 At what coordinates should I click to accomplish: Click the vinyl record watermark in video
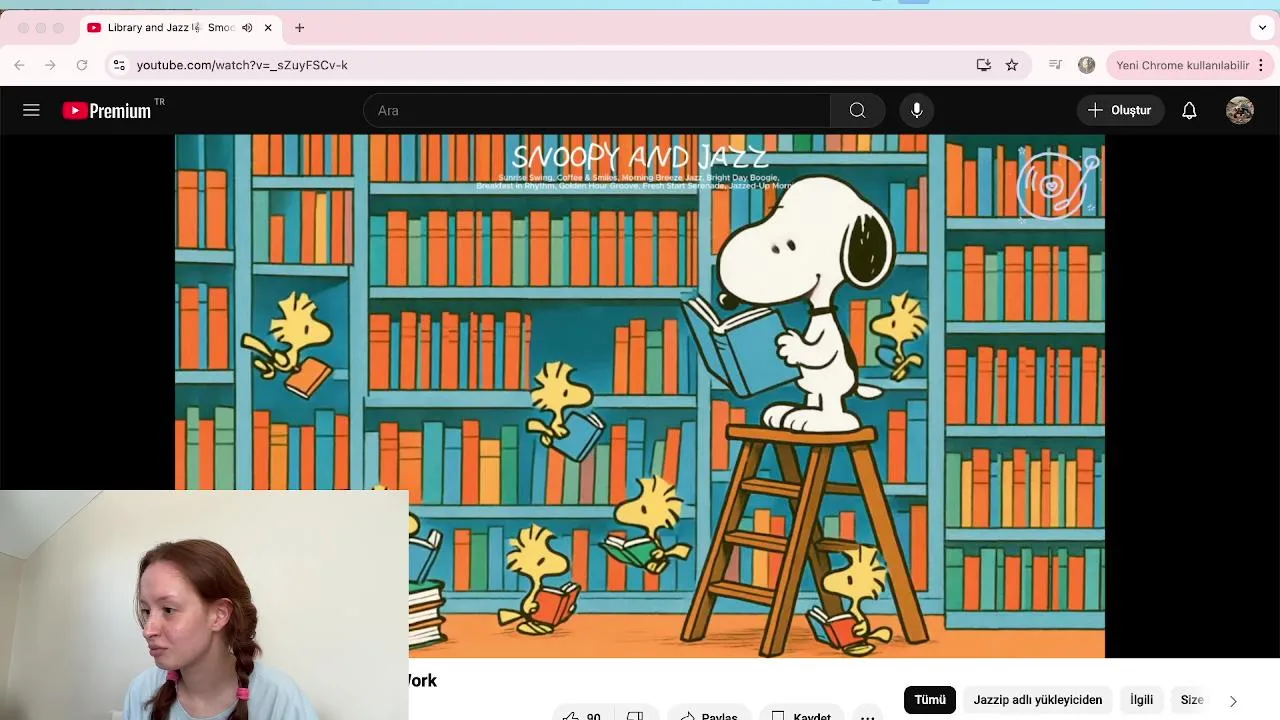point(1058,186)
